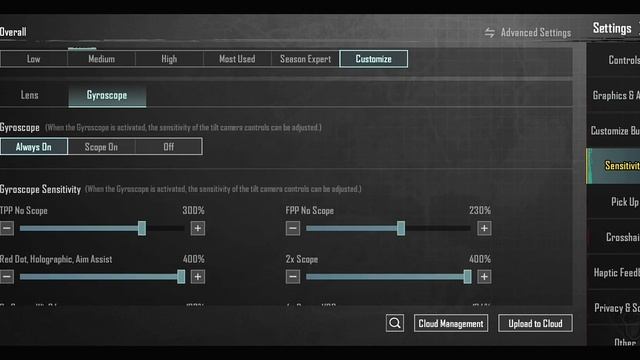Viewport: 640px width, 360px height.
Task: Open Haptic Feedback settings category
Action: [x=613, y=273]
